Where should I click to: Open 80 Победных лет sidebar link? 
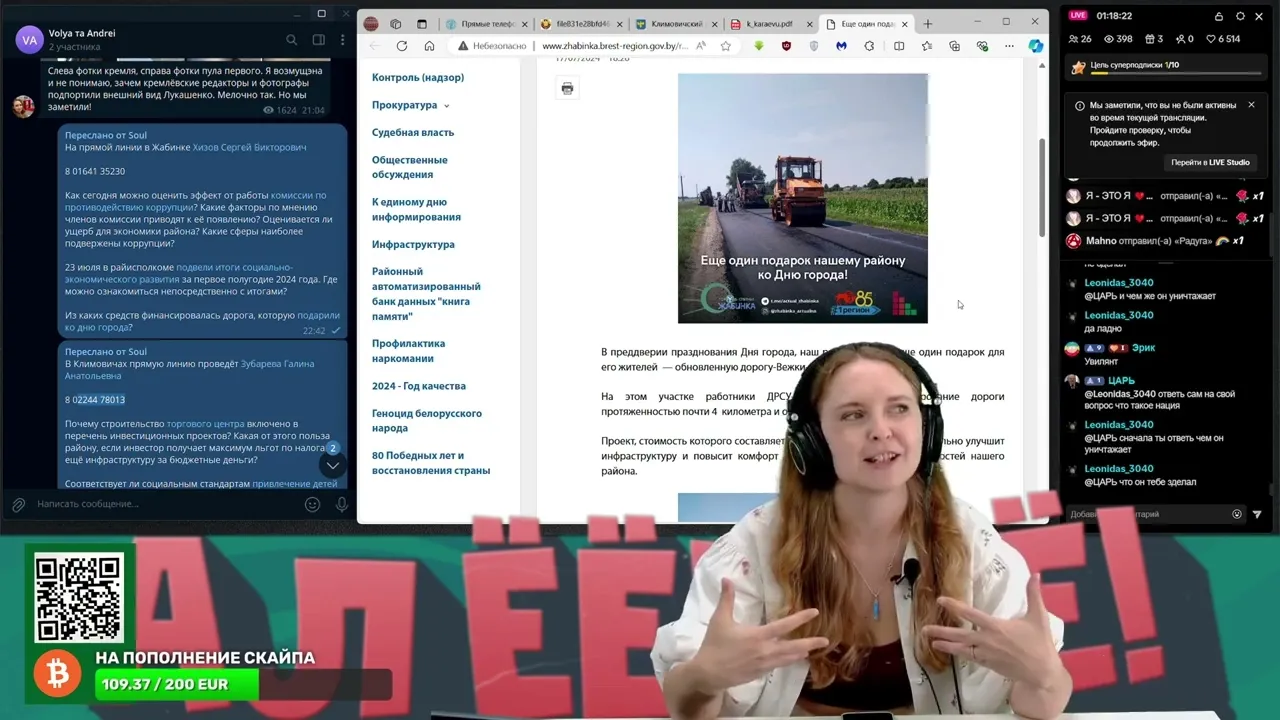pos(431,463)
